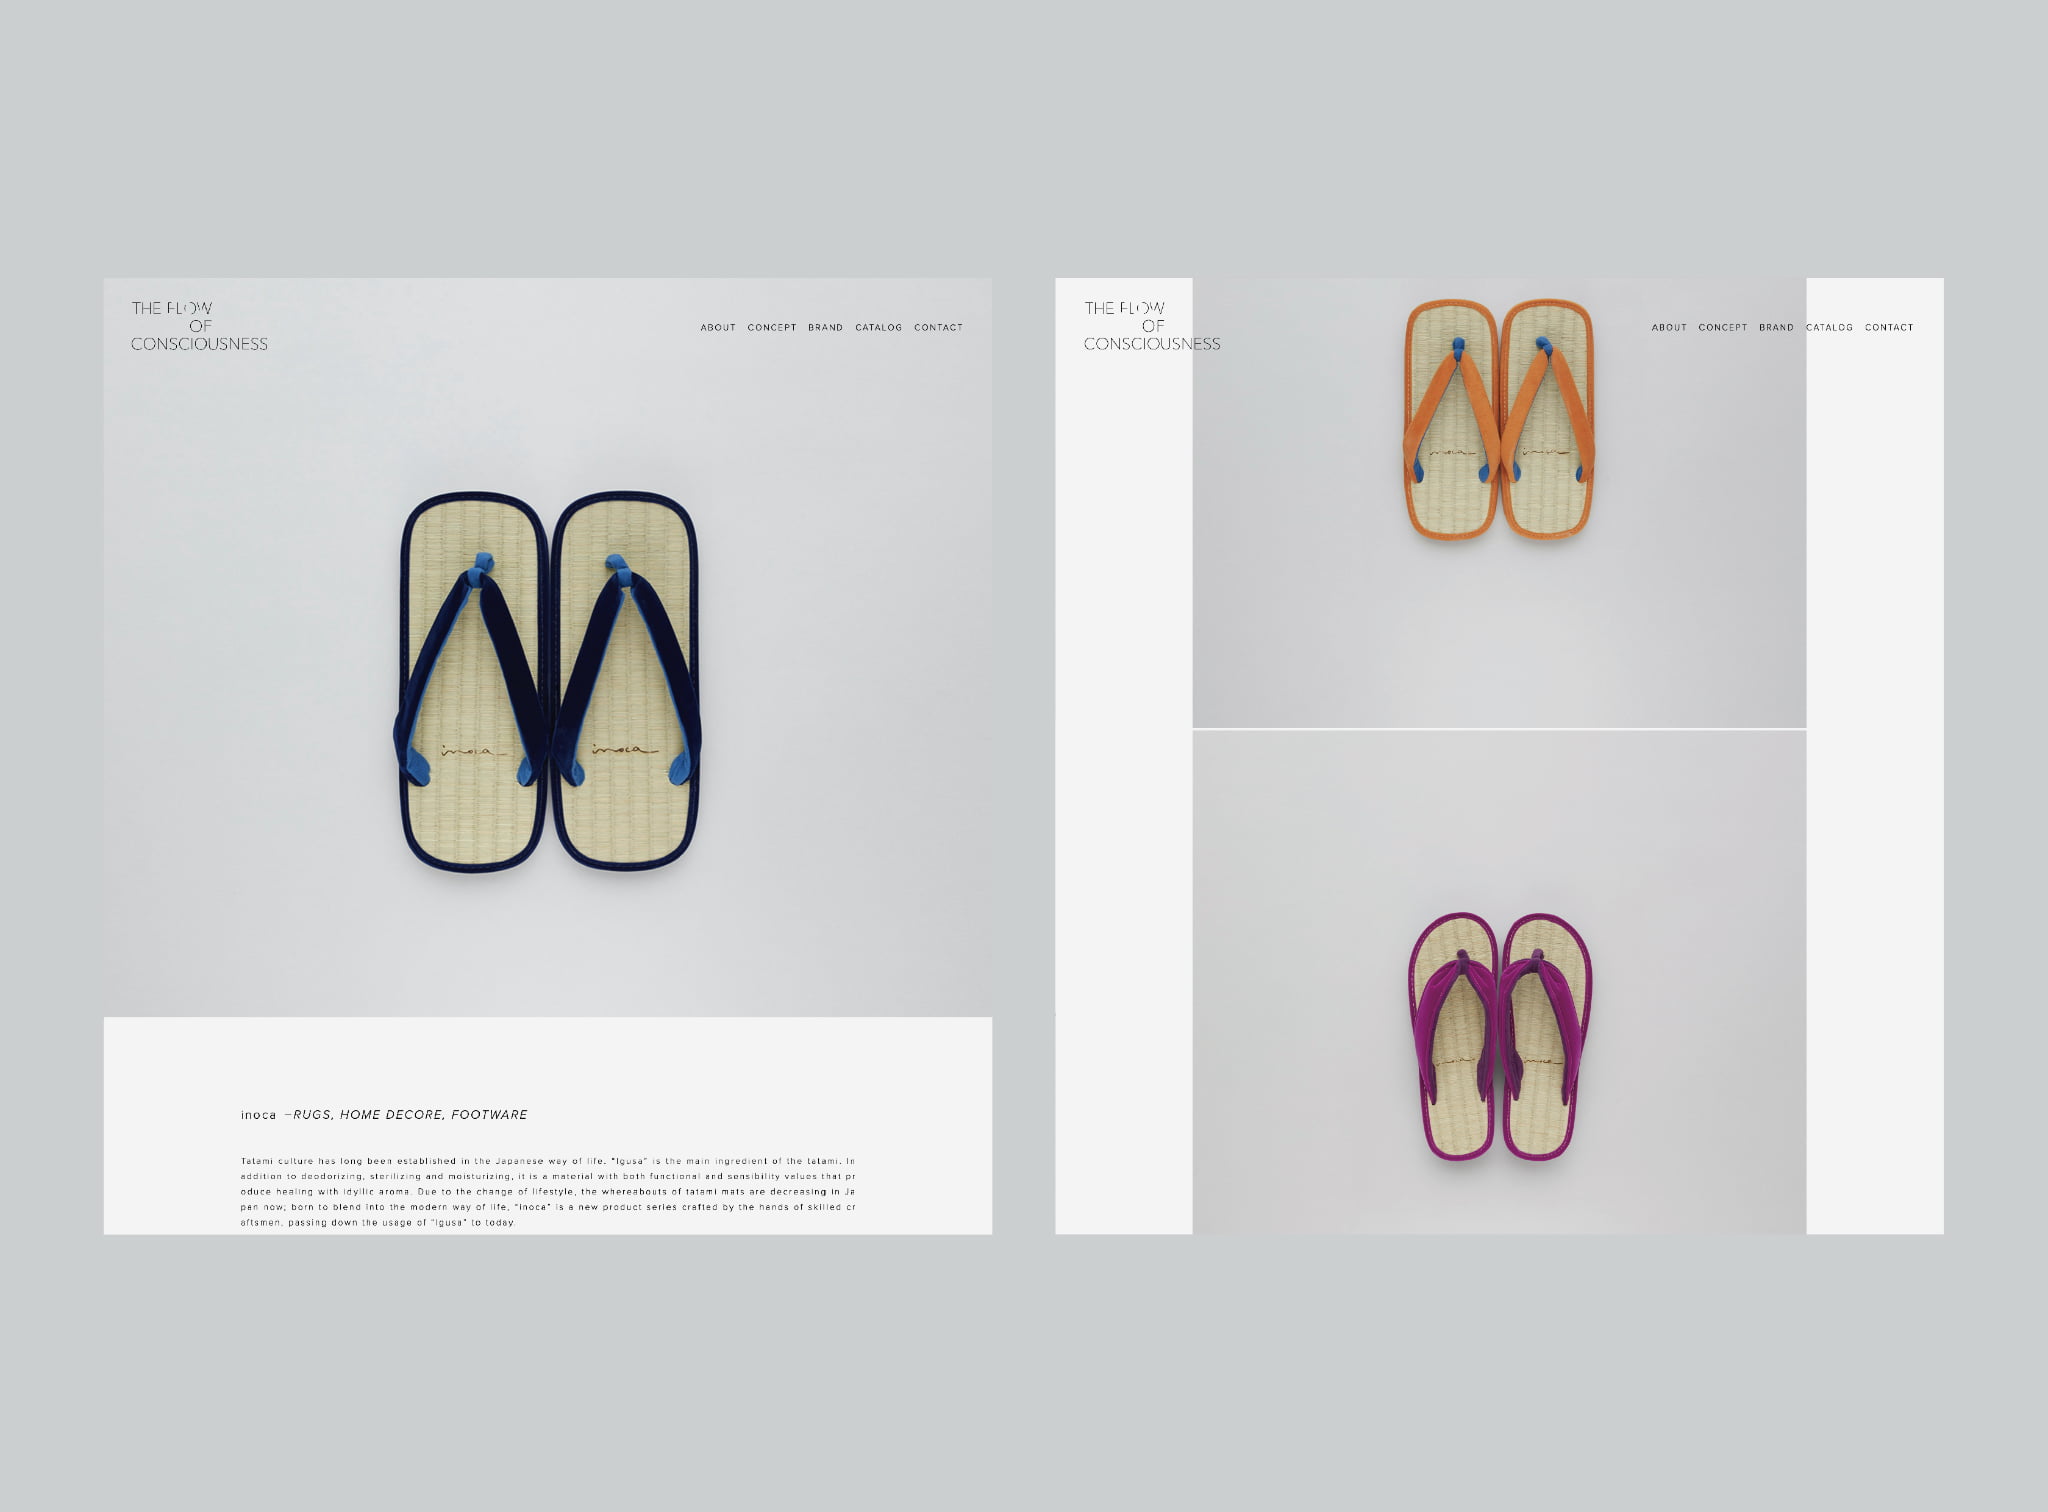Screen dimensions: 2048x1512
Task: Click the right sandal of the navy pair
Action: click(625, 680)
